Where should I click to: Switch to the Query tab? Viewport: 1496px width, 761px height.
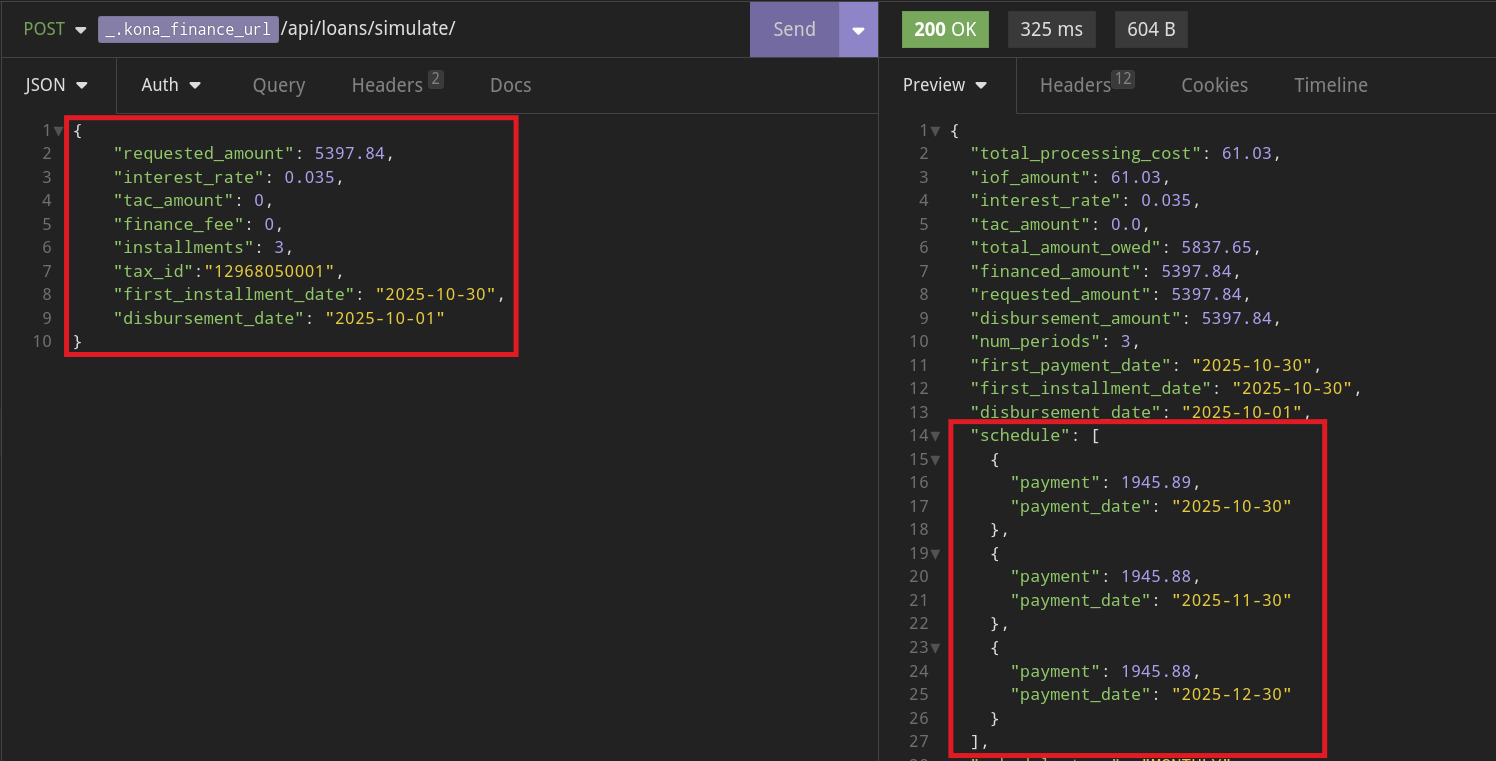[x=279, y=85]
